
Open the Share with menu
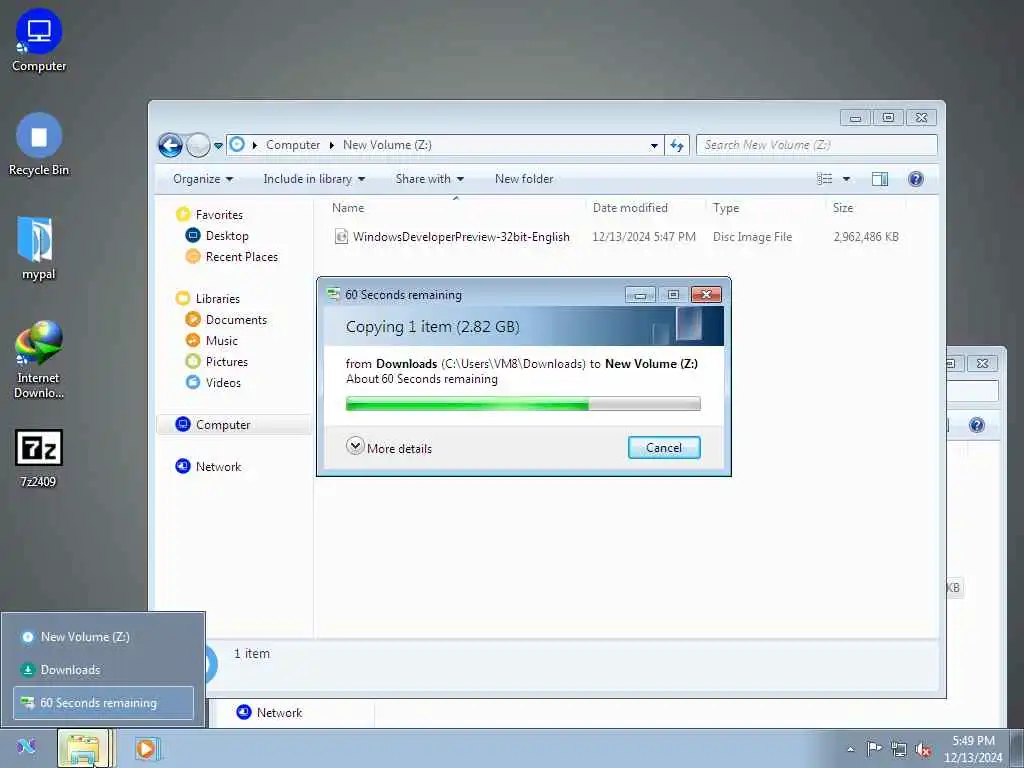pyautogui.click(x=429, y=179)
